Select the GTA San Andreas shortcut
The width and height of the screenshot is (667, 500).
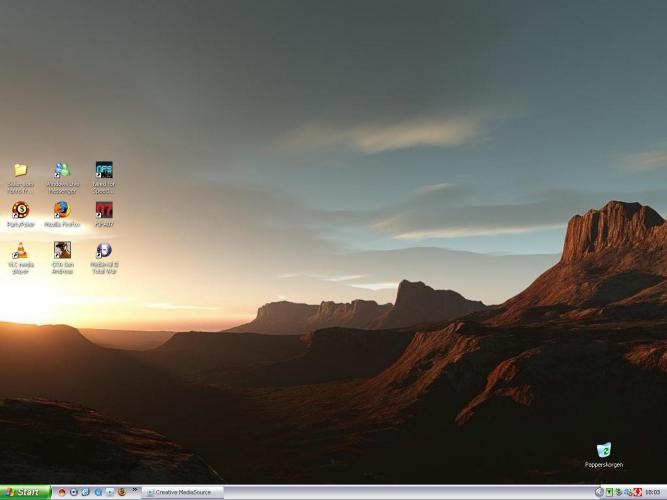(62, 251)
